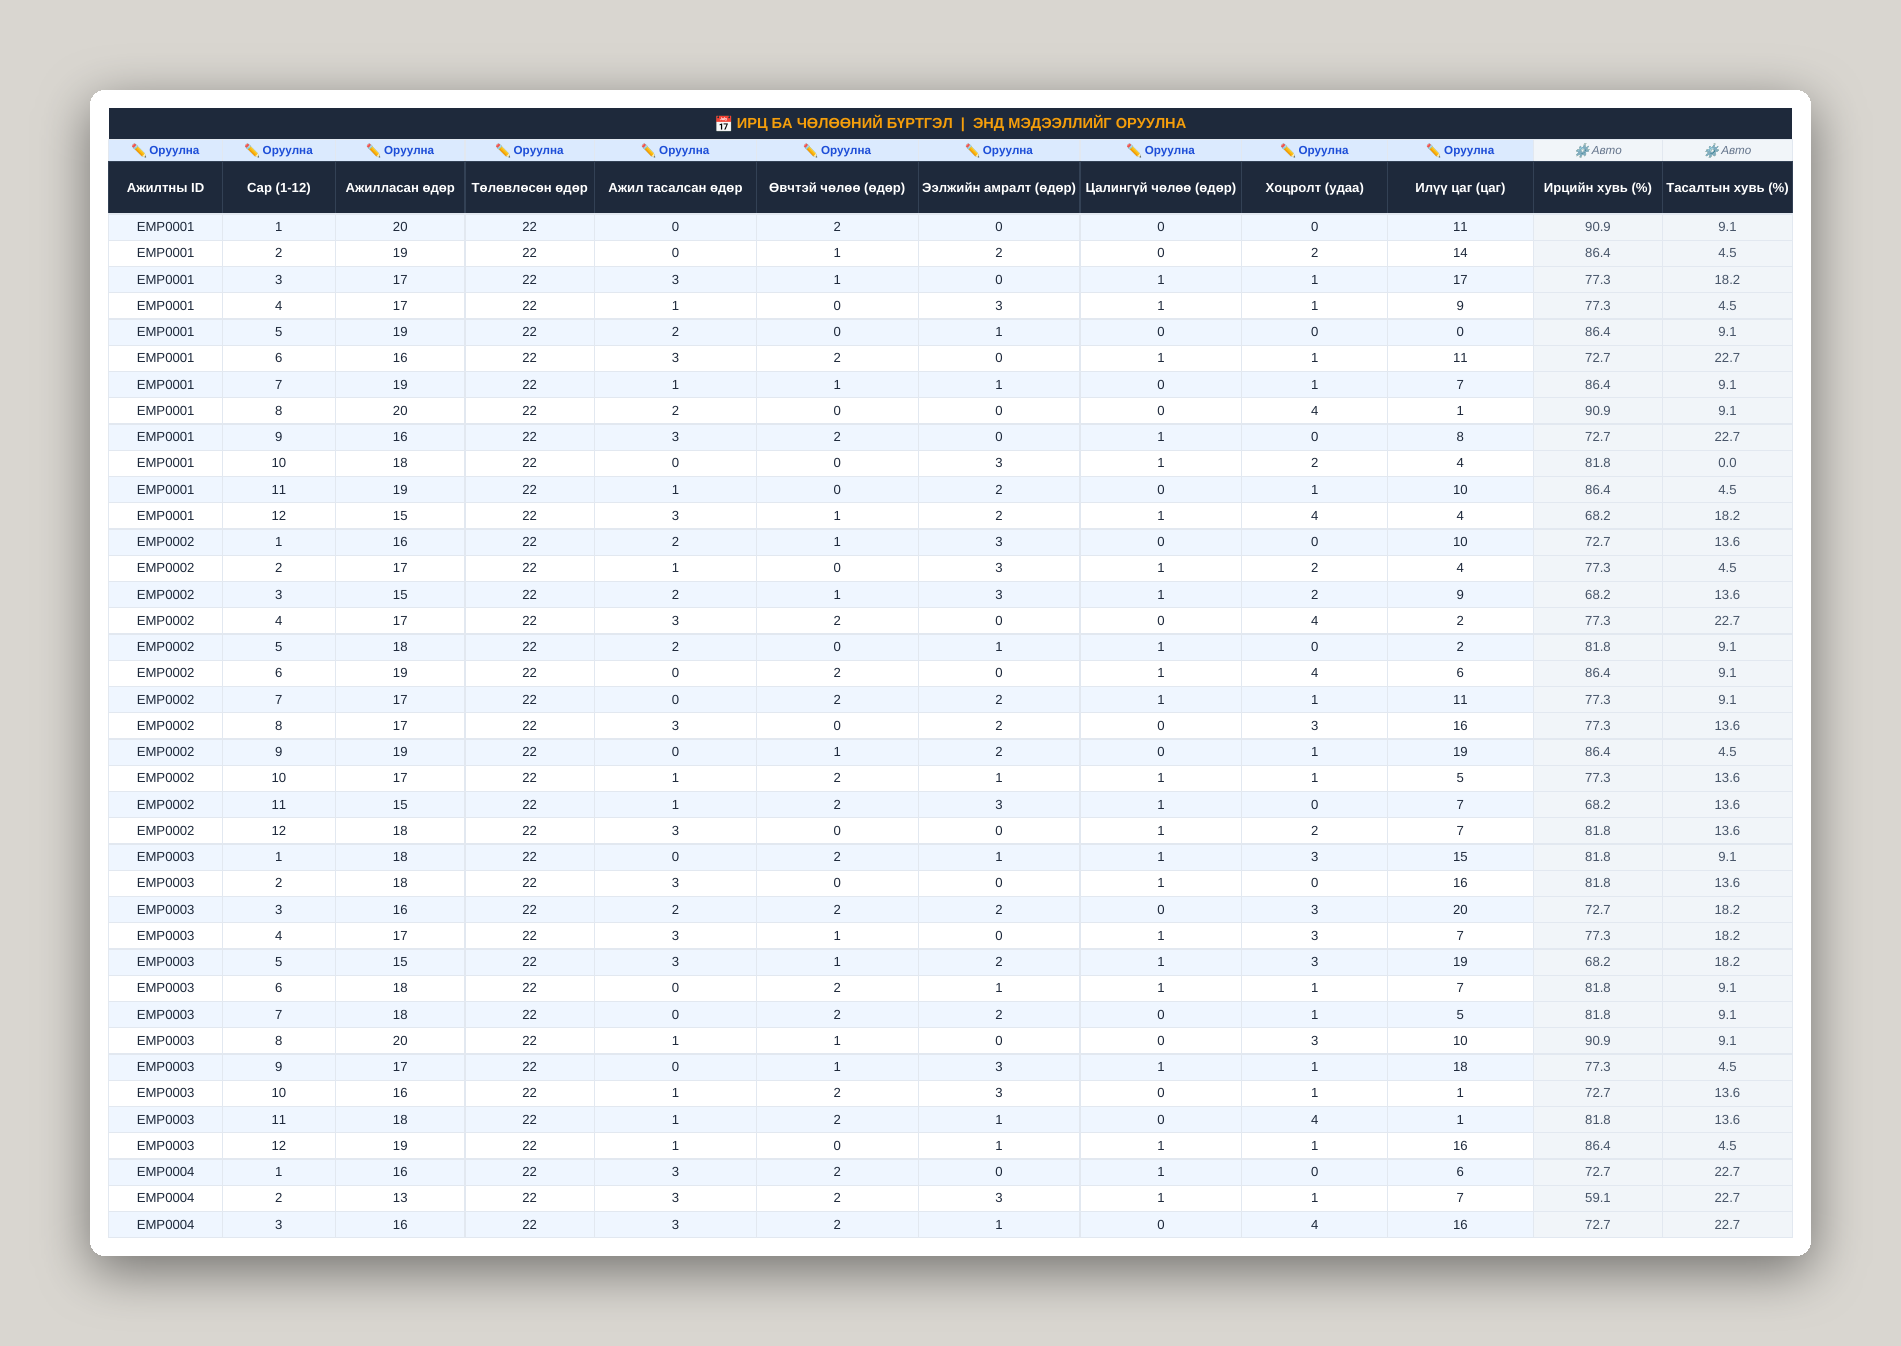
Task: Click the month cell 10 in EMP0002 rows
Action: click(278, 778)
